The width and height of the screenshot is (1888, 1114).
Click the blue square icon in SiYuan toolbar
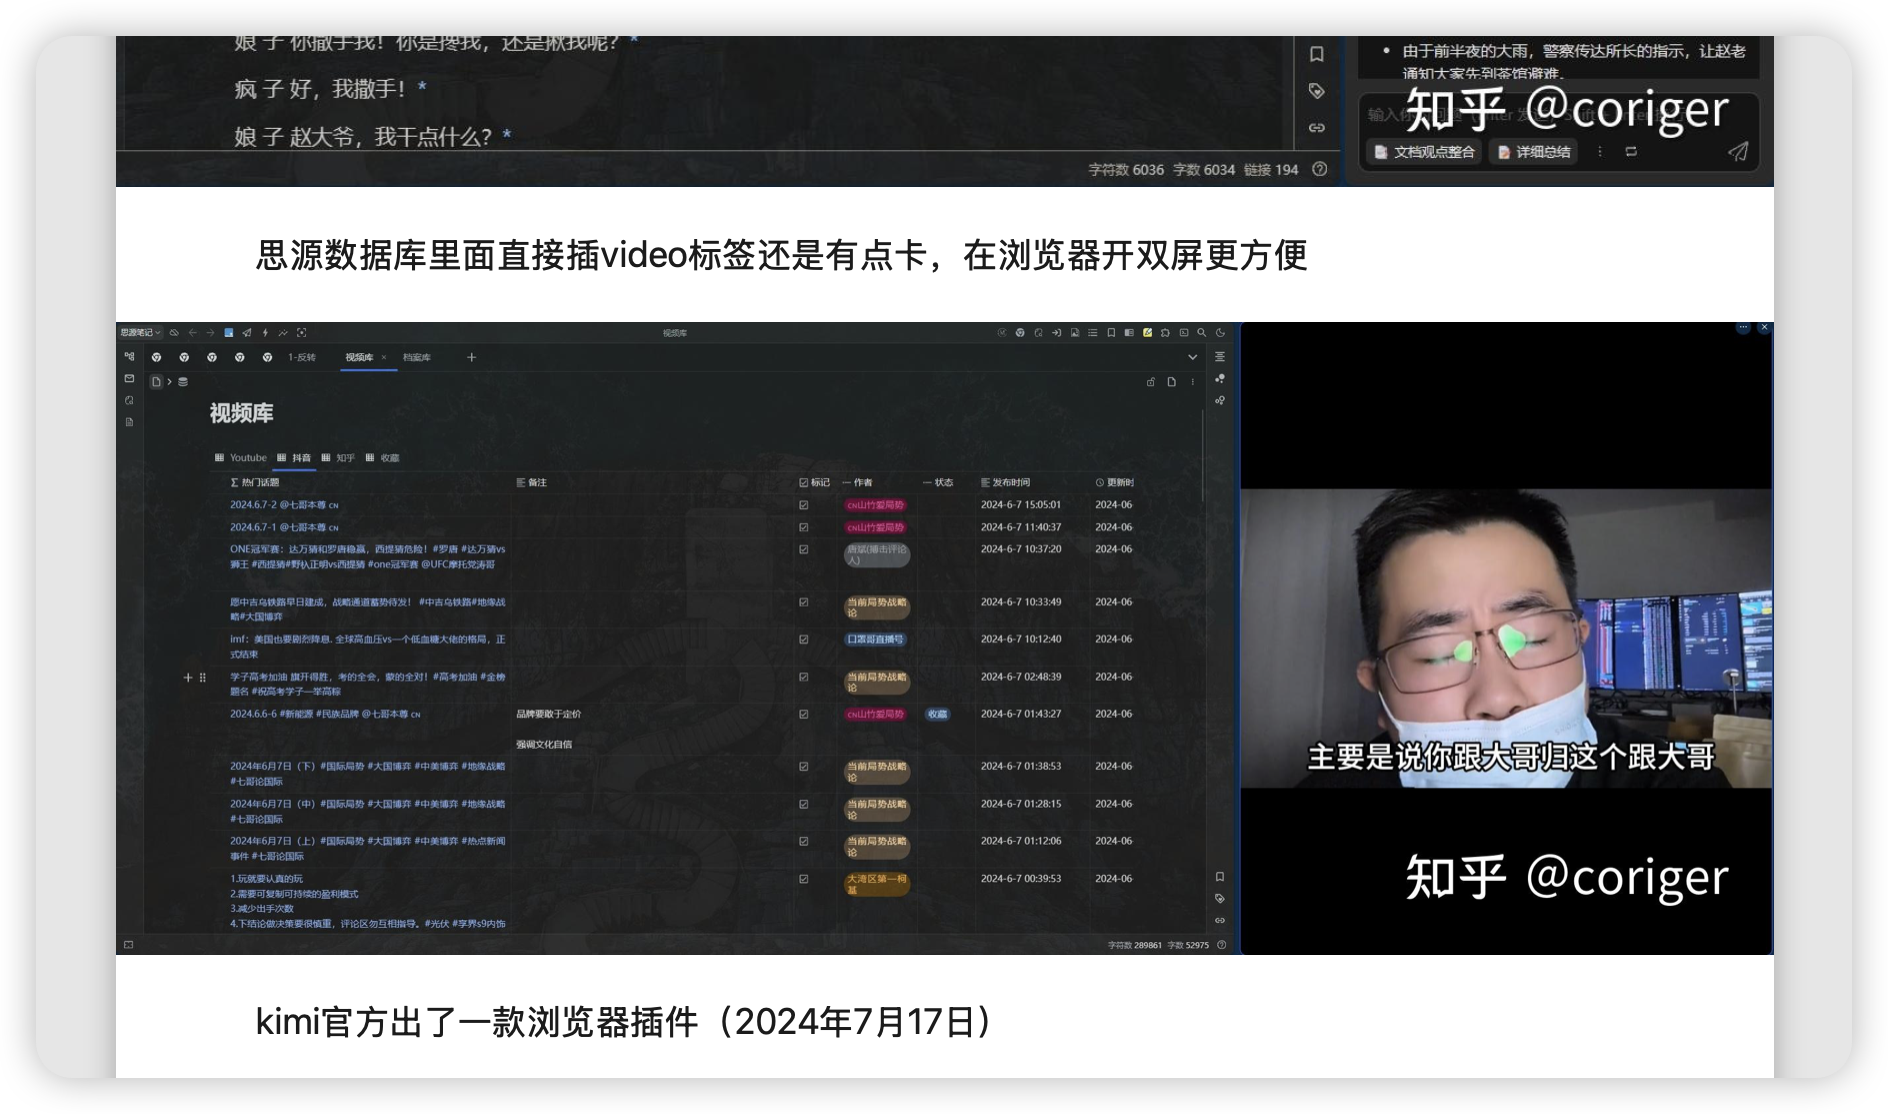[x=229, y=332]
